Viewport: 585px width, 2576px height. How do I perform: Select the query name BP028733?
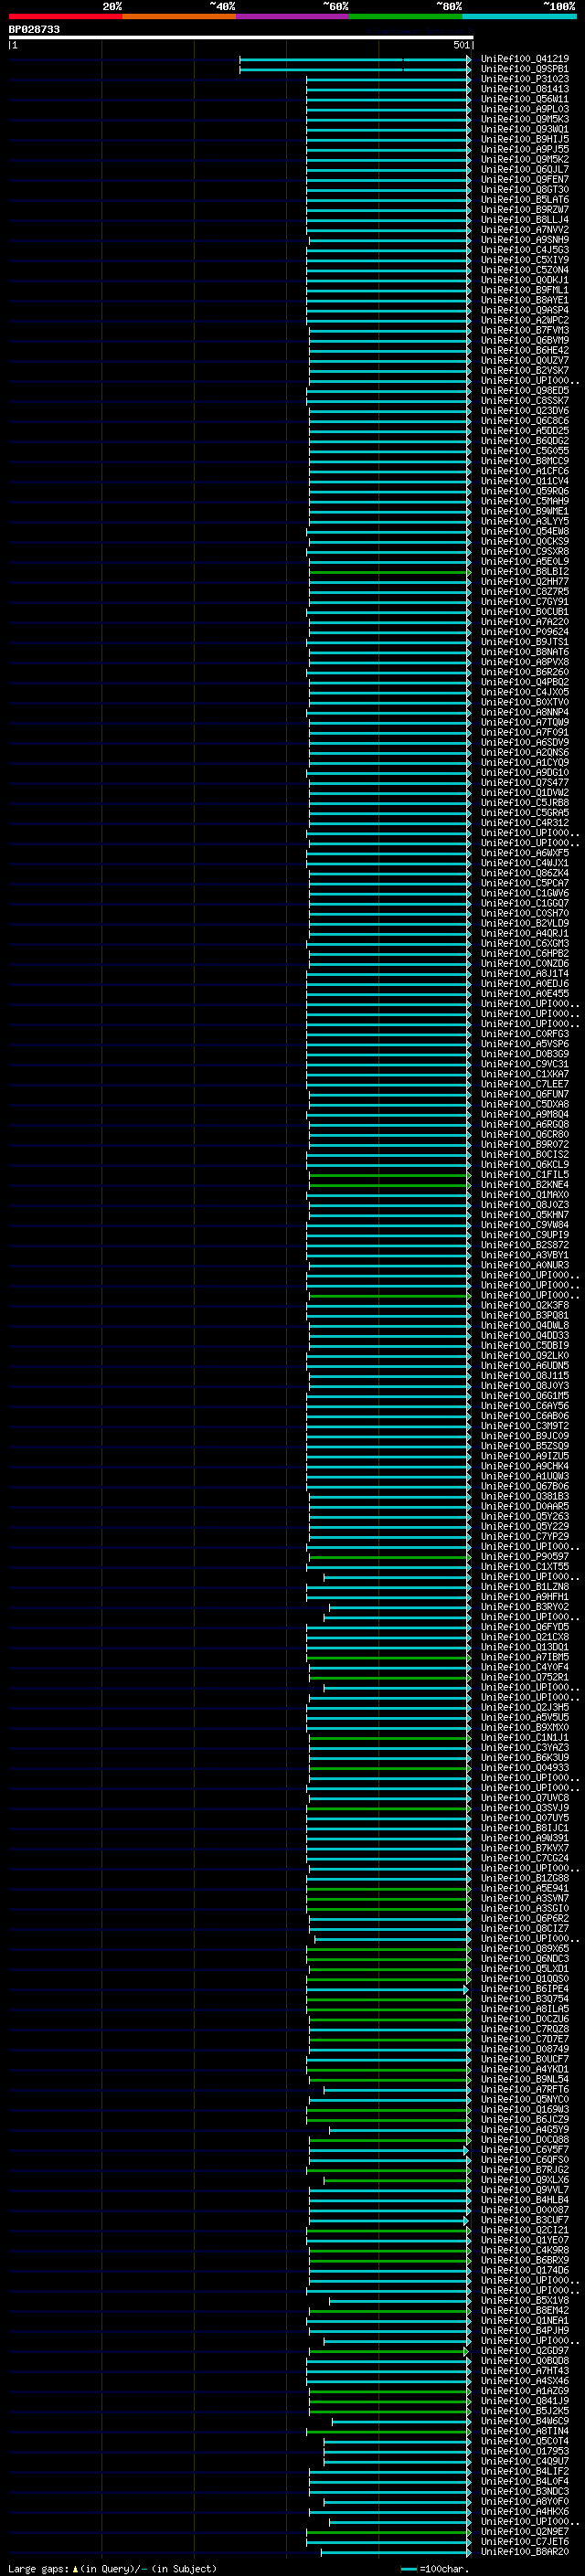click(34, 29)
